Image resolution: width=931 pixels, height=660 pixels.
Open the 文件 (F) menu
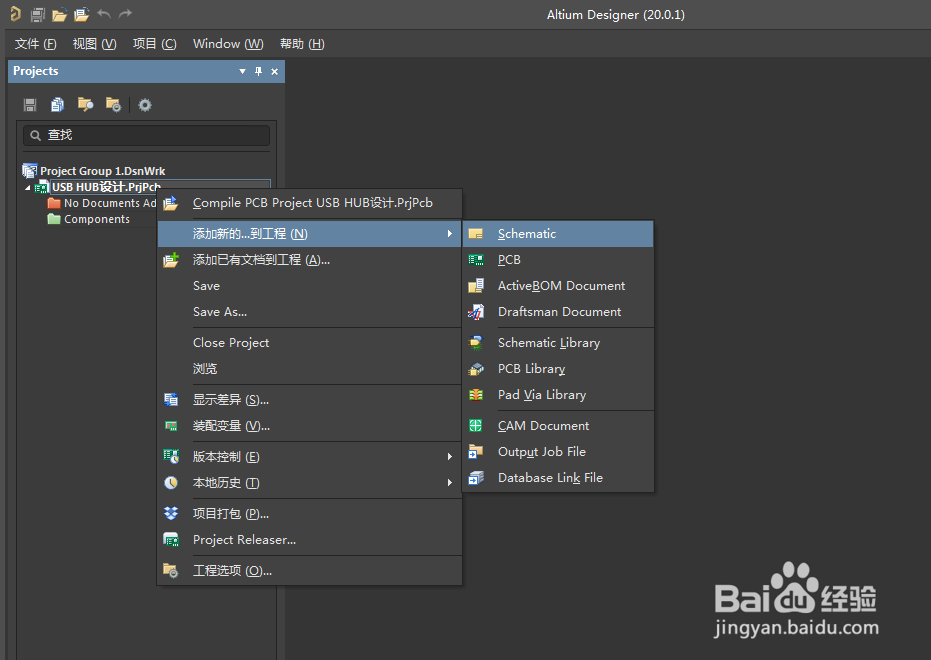click(x=35, y=44)
